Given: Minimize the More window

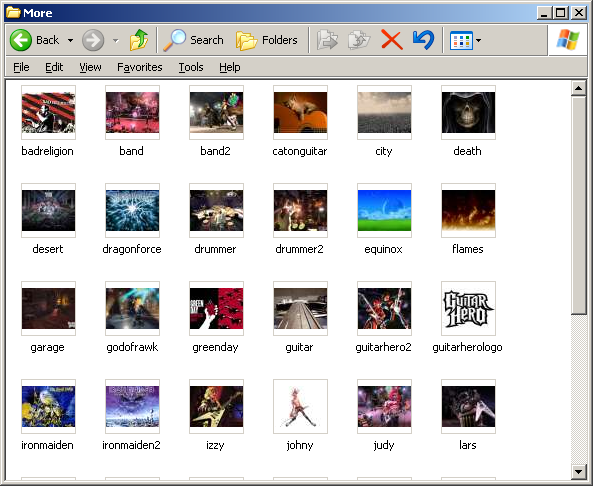Looking at the screenshot, I should click(544, 13).
